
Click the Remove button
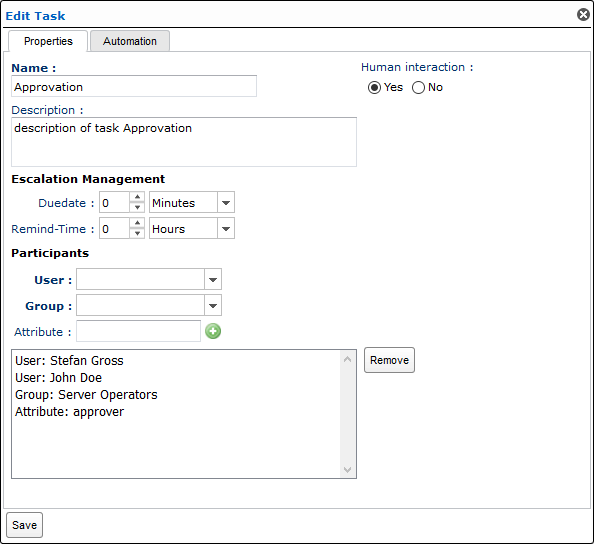[x=389, y=360]
